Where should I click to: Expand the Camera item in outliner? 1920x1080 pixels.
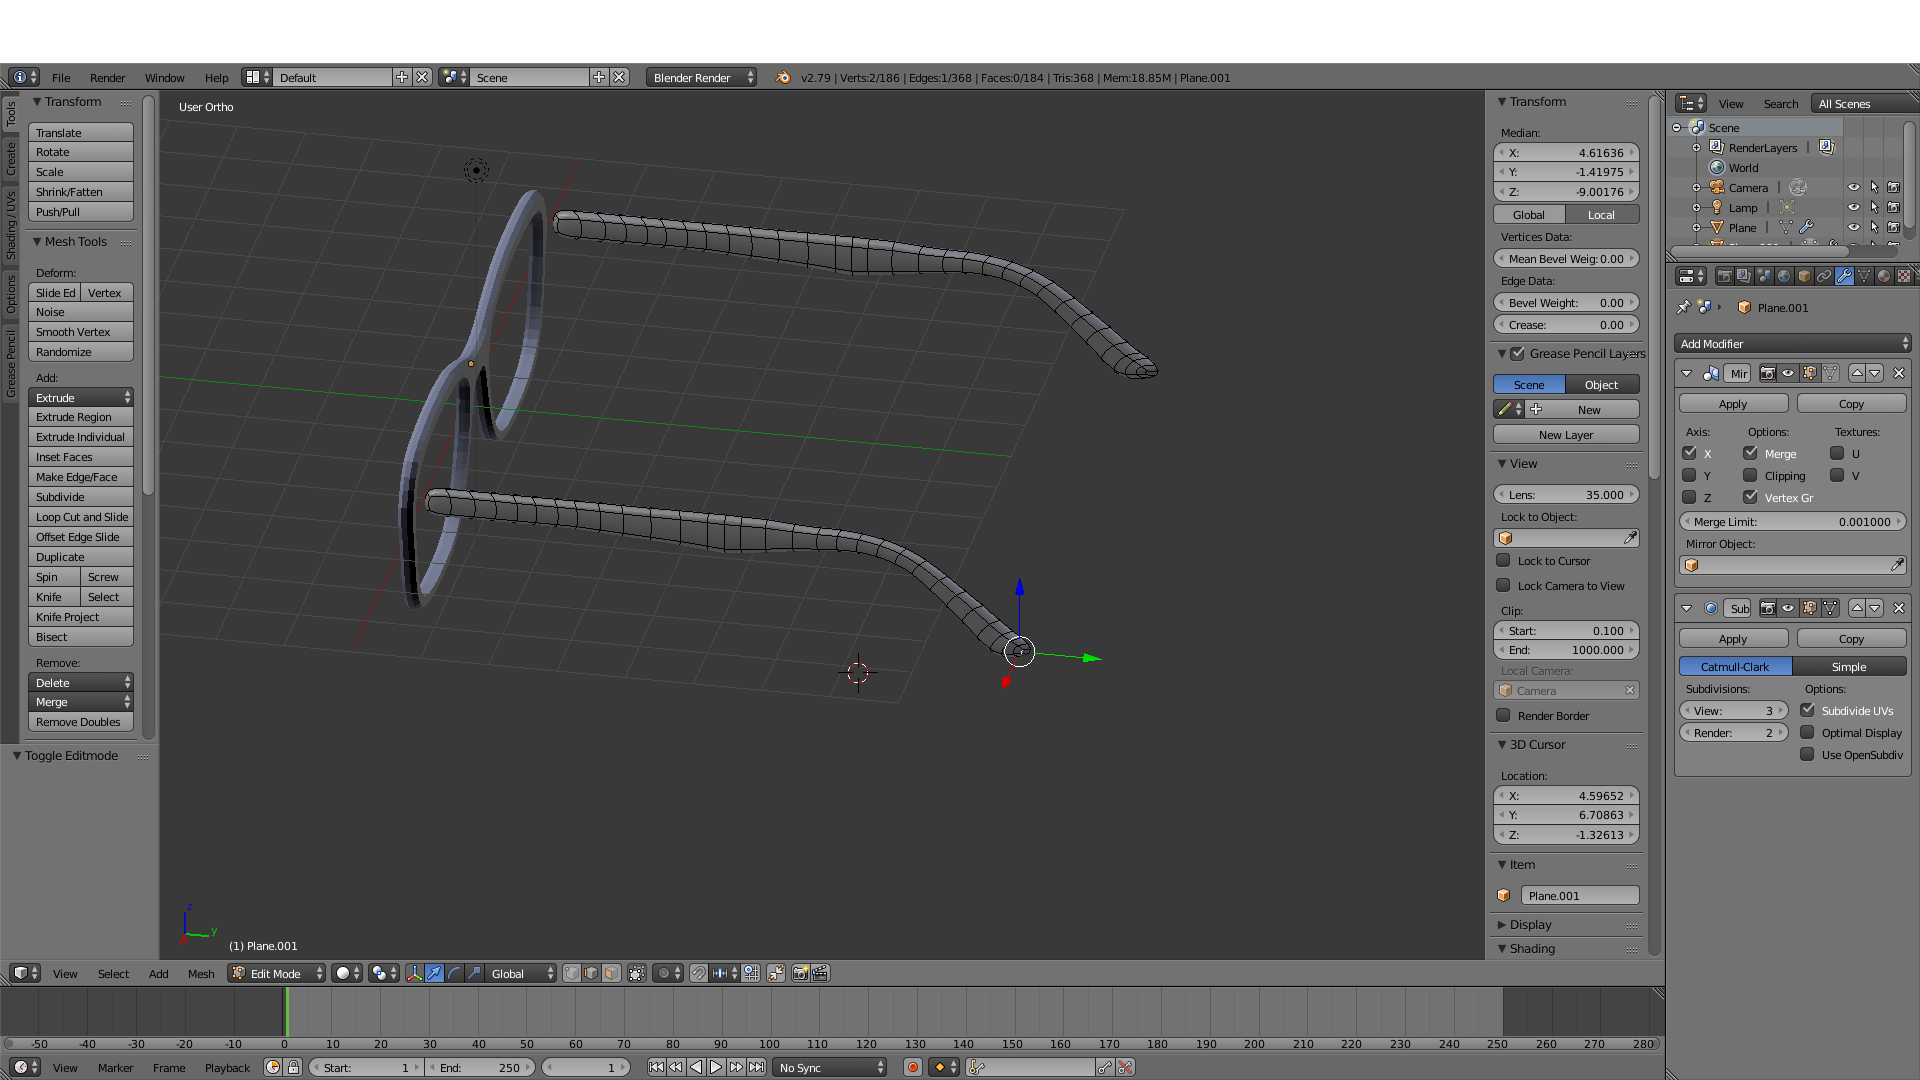1696,188
